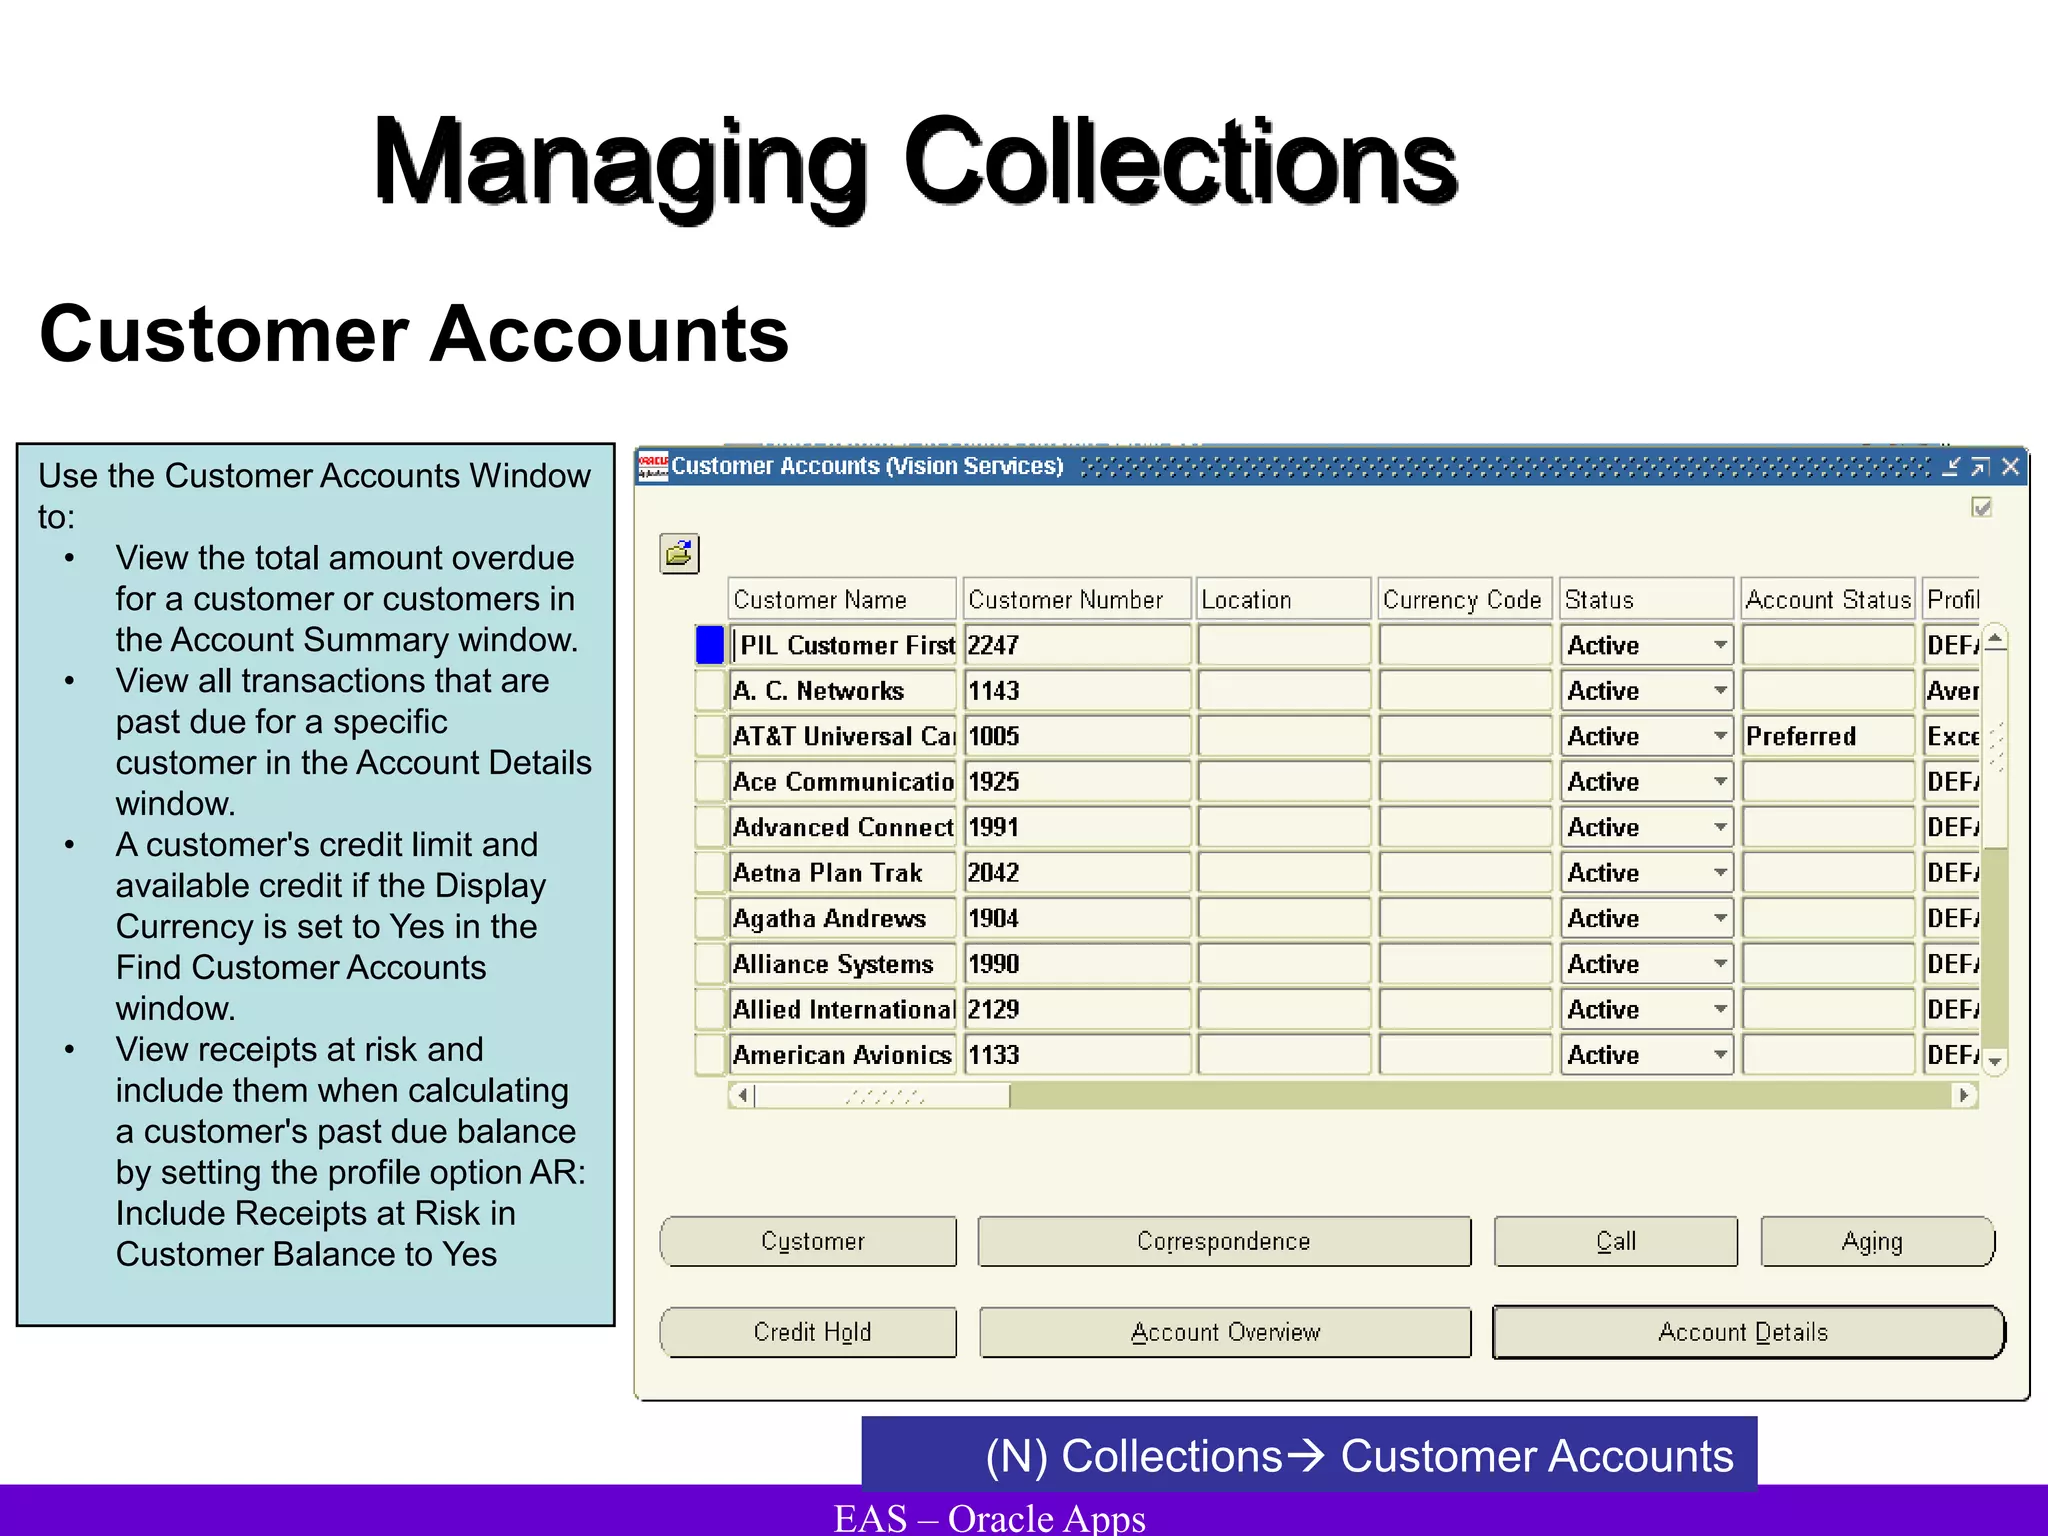Image resolution: width=2048 pixels, height=1536 pixels.
Task: Toggle the top-right gray checkbox
Action: [x=1981, y=507]
